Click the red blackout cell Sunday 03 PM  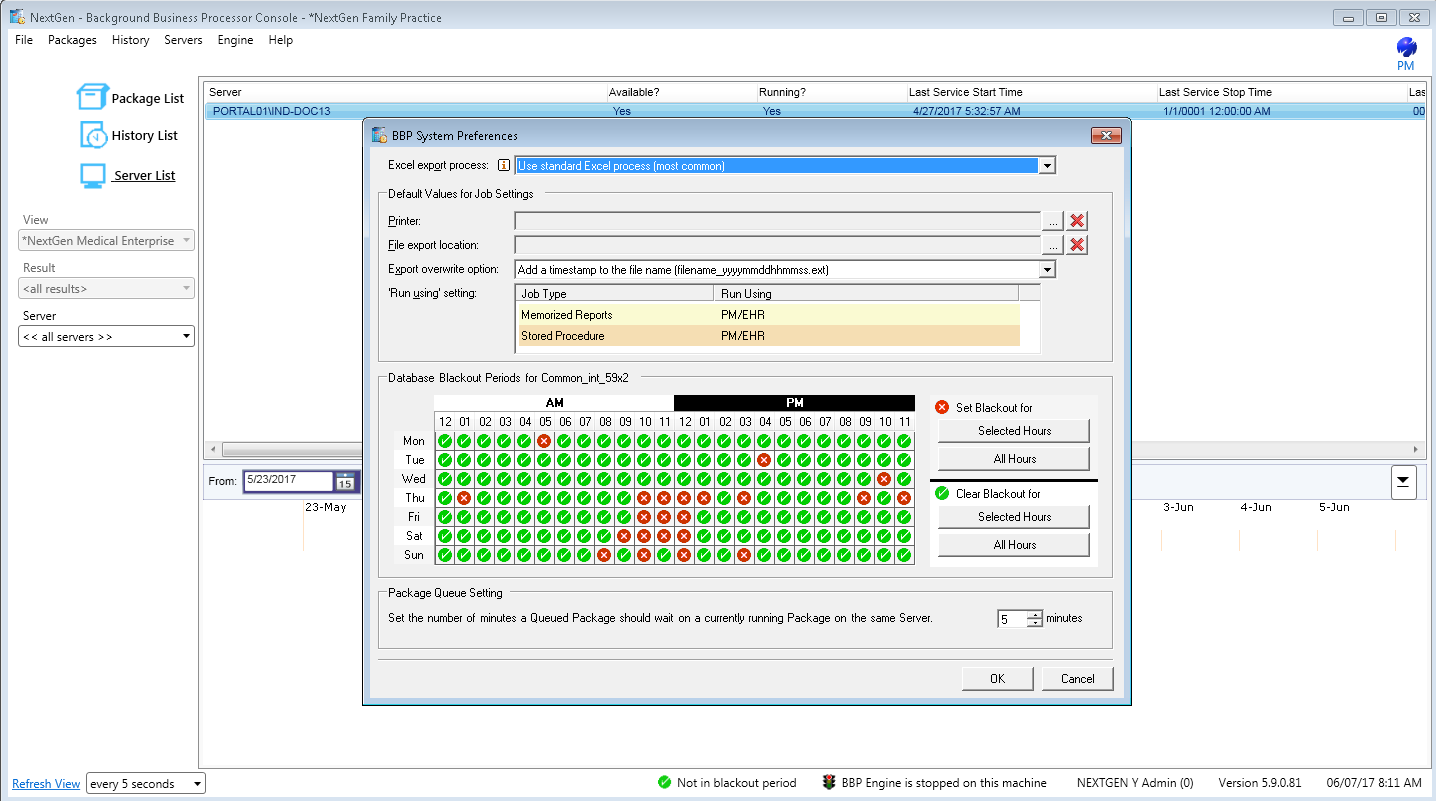[x=744, y=555]
